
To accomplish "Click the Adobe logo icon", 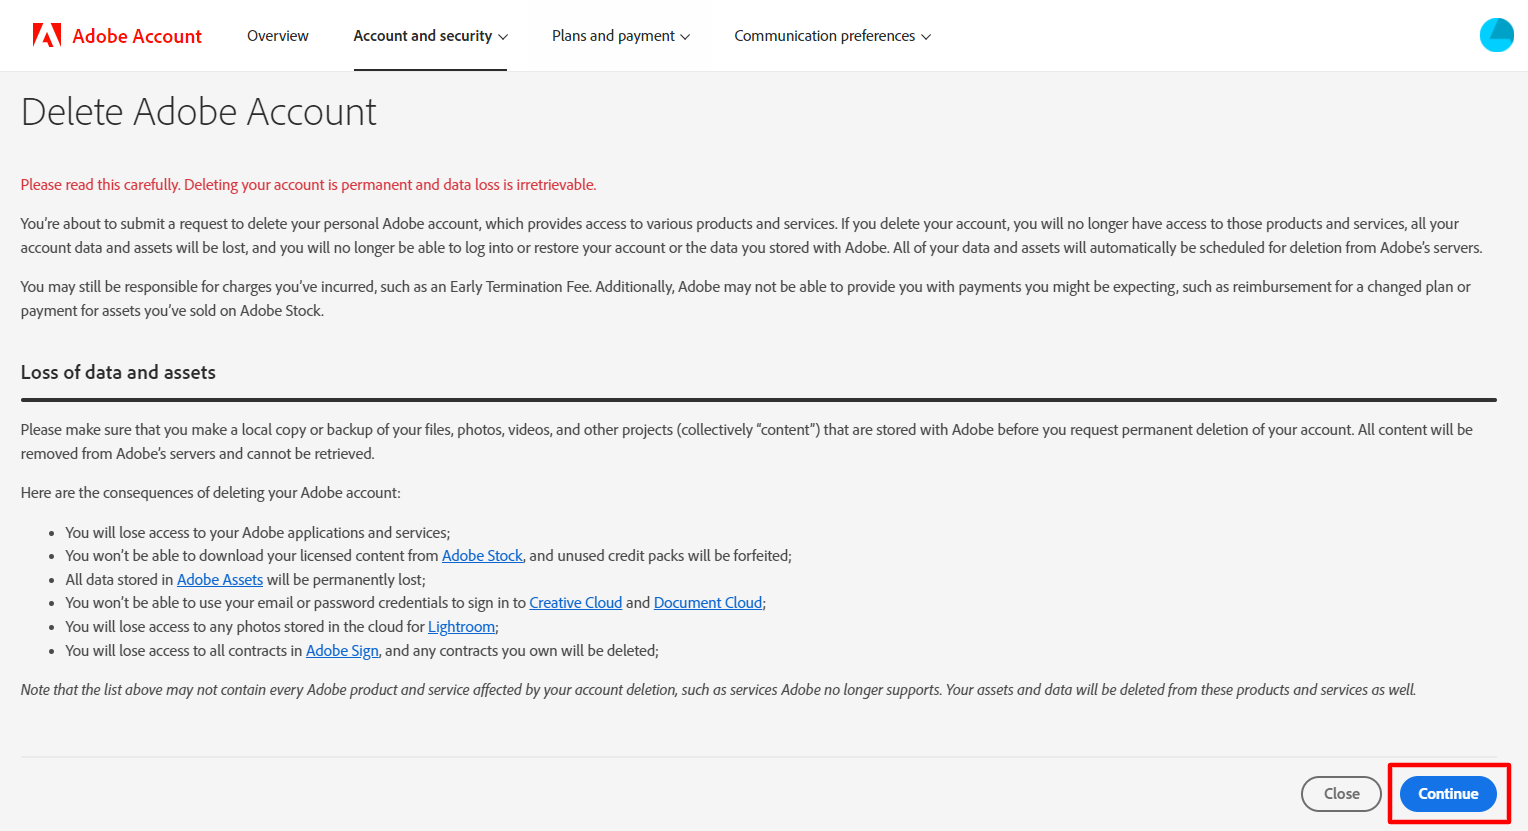I will click(x=47, y=36).
